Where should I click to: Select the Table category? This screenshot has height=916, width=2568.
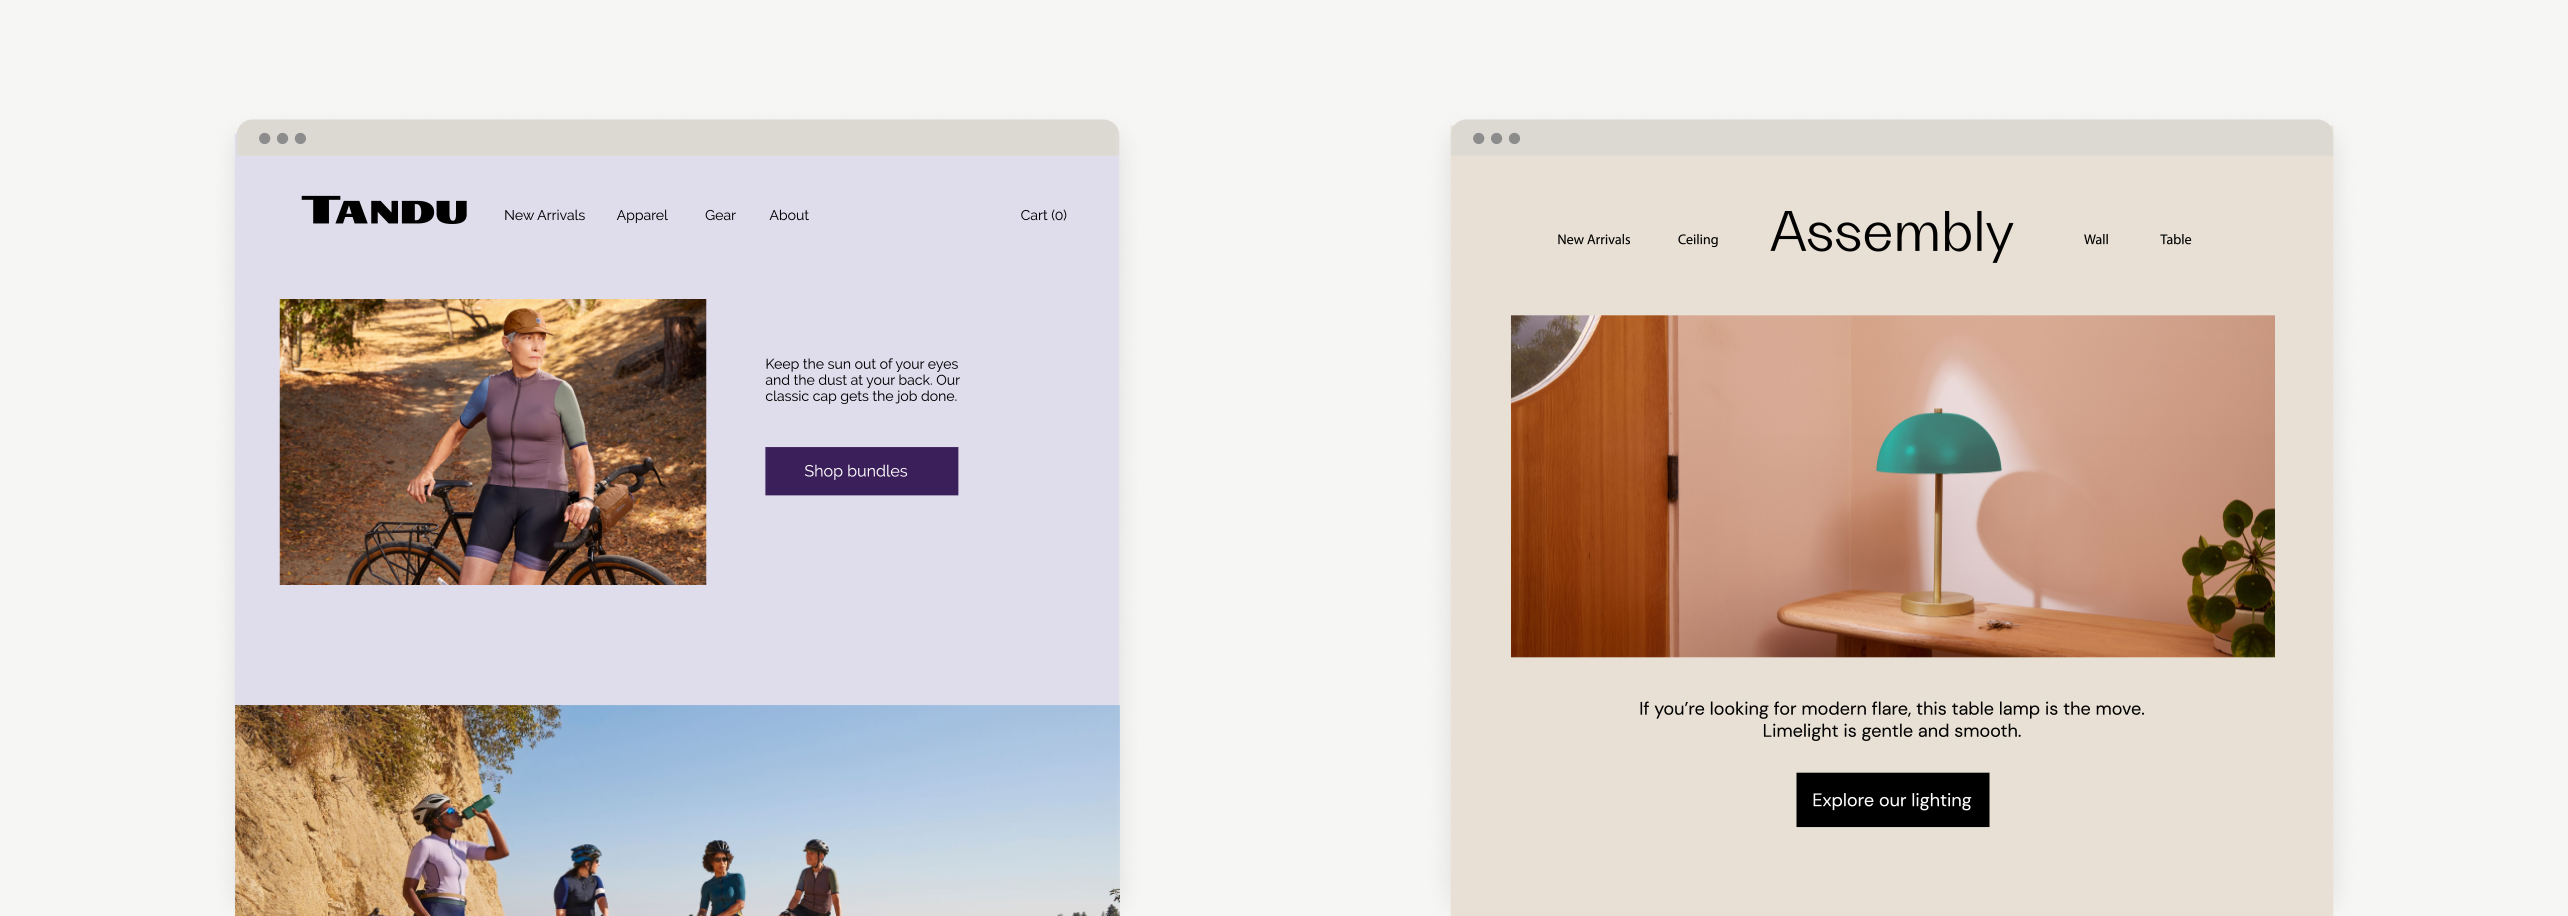click(2174, 240)
